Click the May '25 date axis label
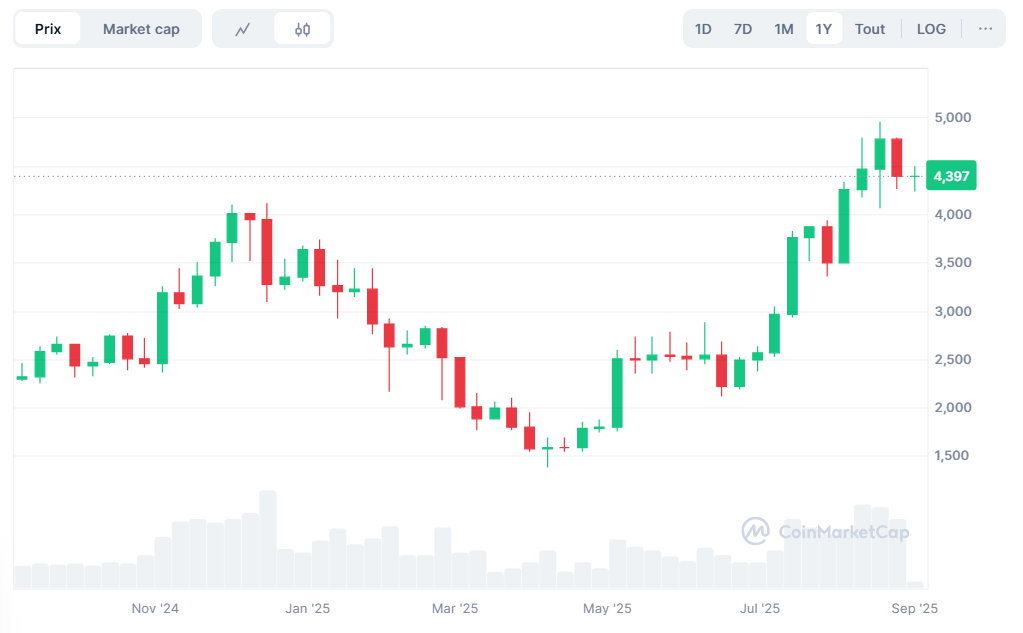The height and width of the screenshot is (633, 1023). pyautogui.click(x=607, y=608)
